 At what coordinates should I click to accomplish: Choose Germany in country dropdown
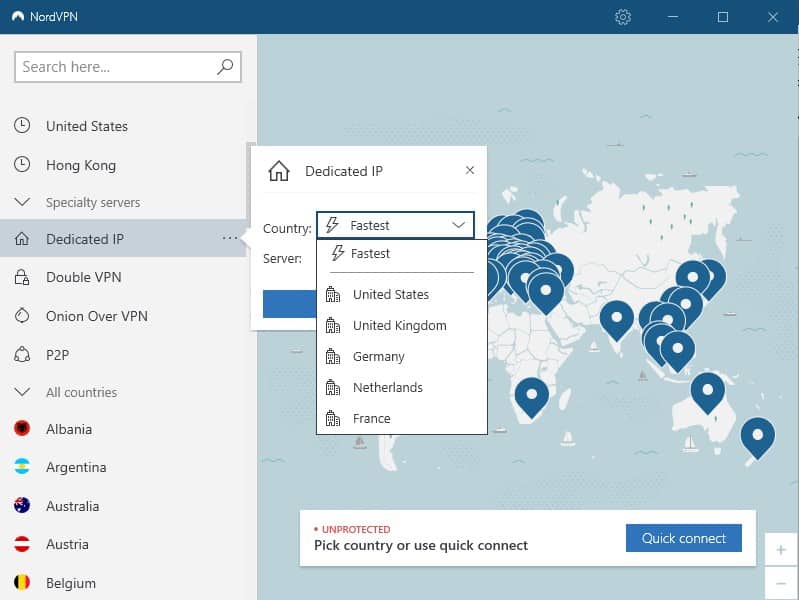(x=402, y=356)
